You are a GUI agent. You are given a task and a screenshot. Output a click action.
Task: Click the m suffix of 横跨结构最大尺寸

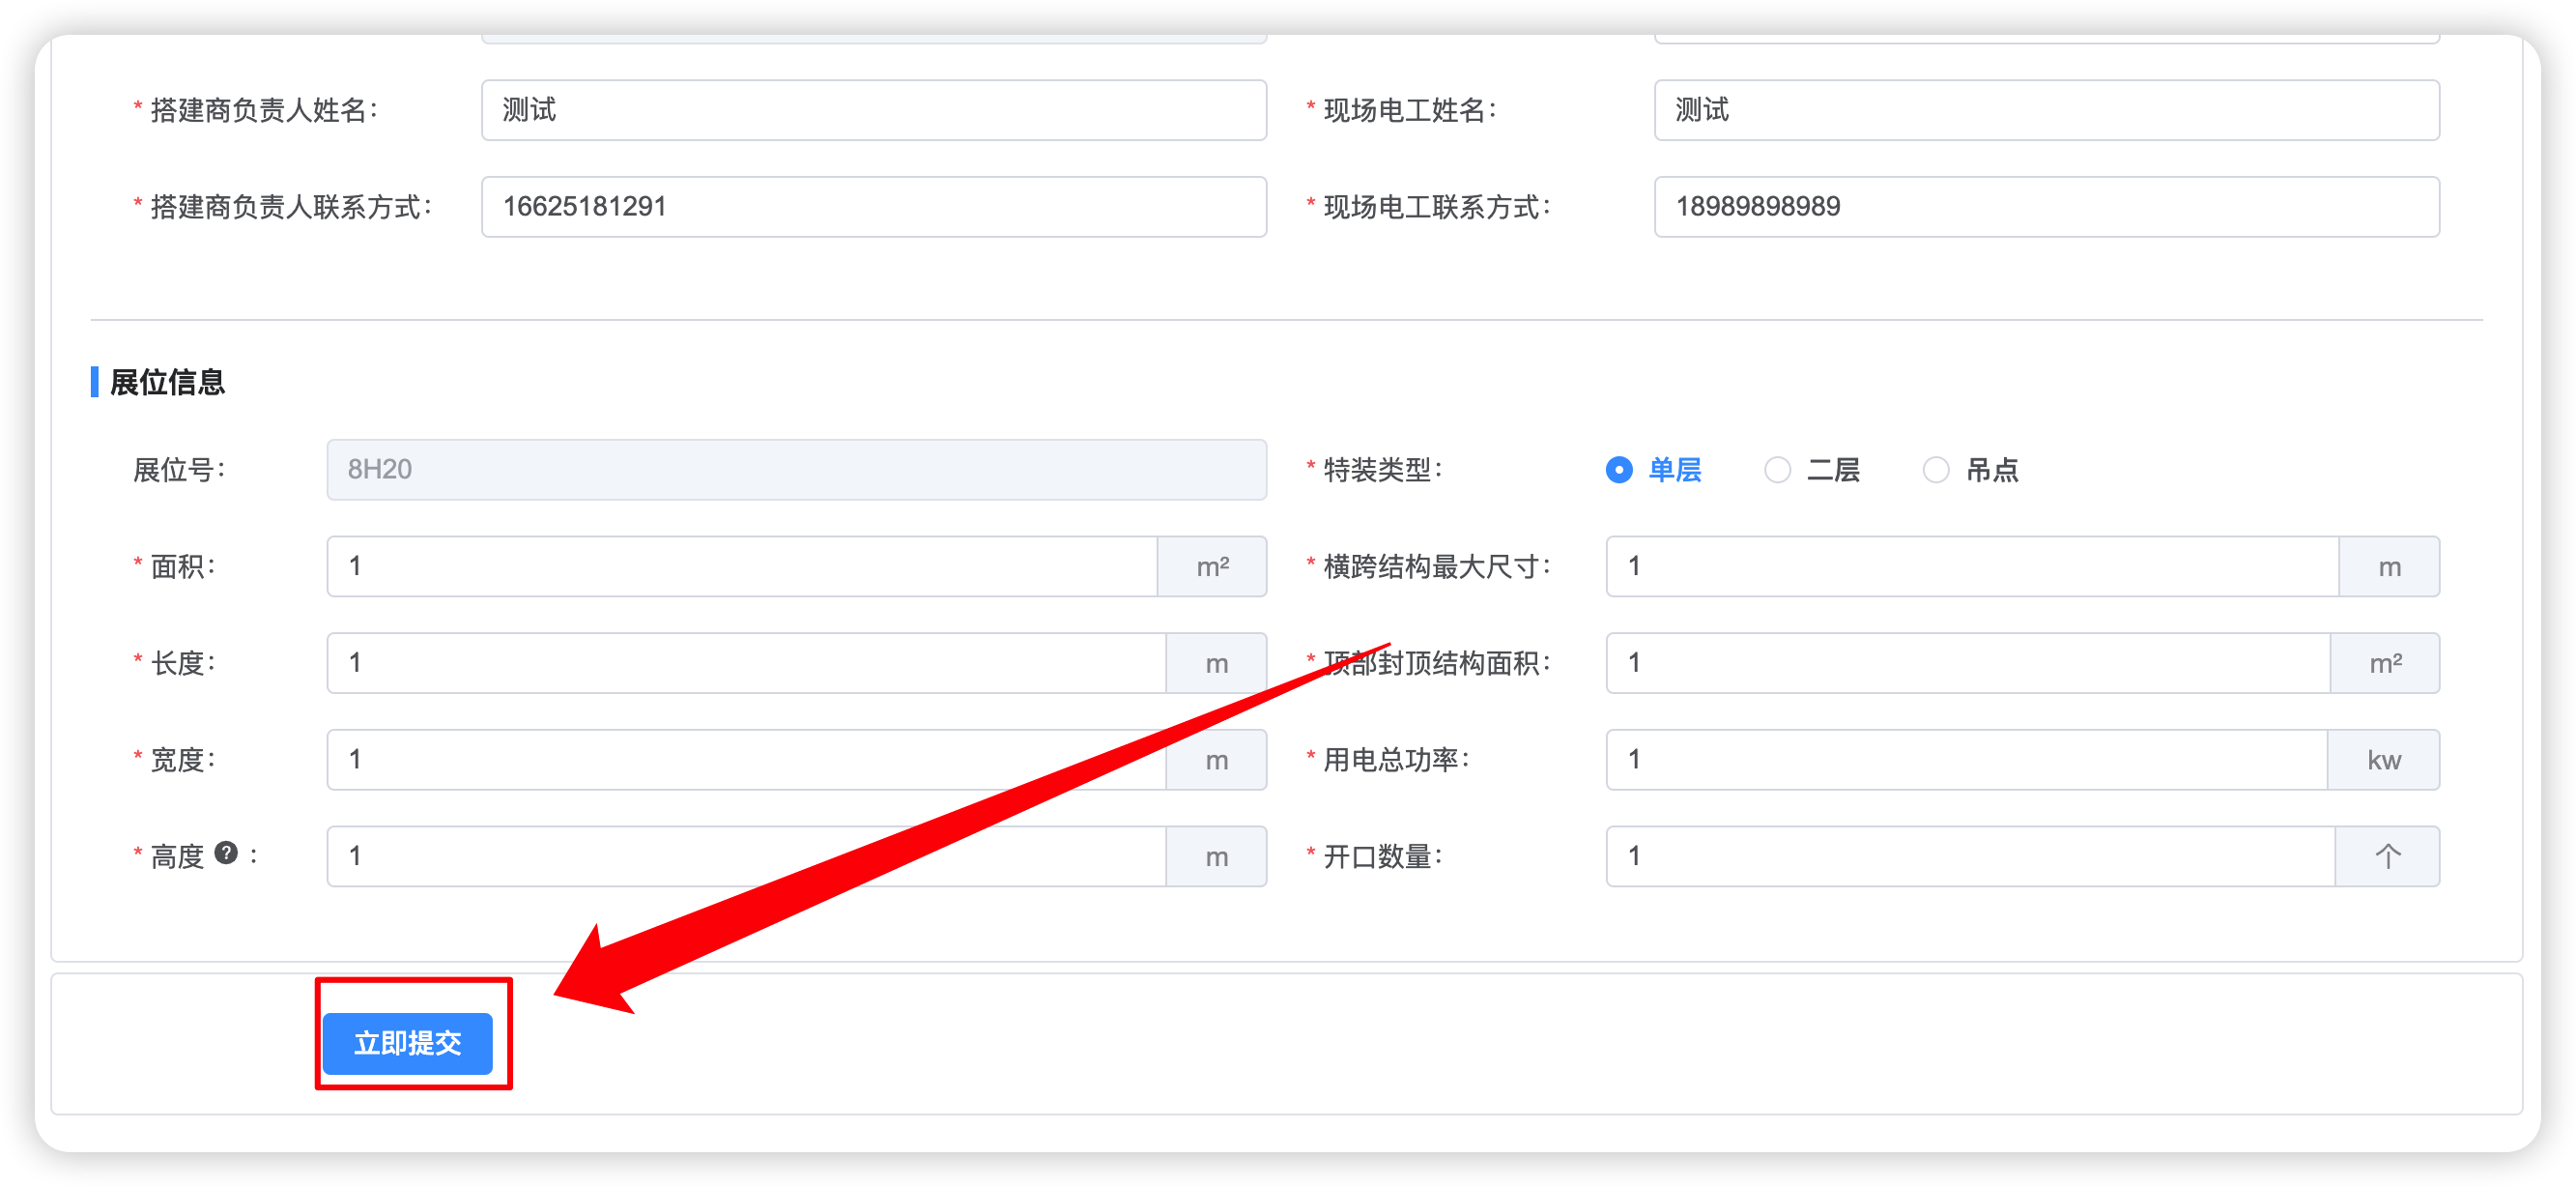coord(2389,567)
